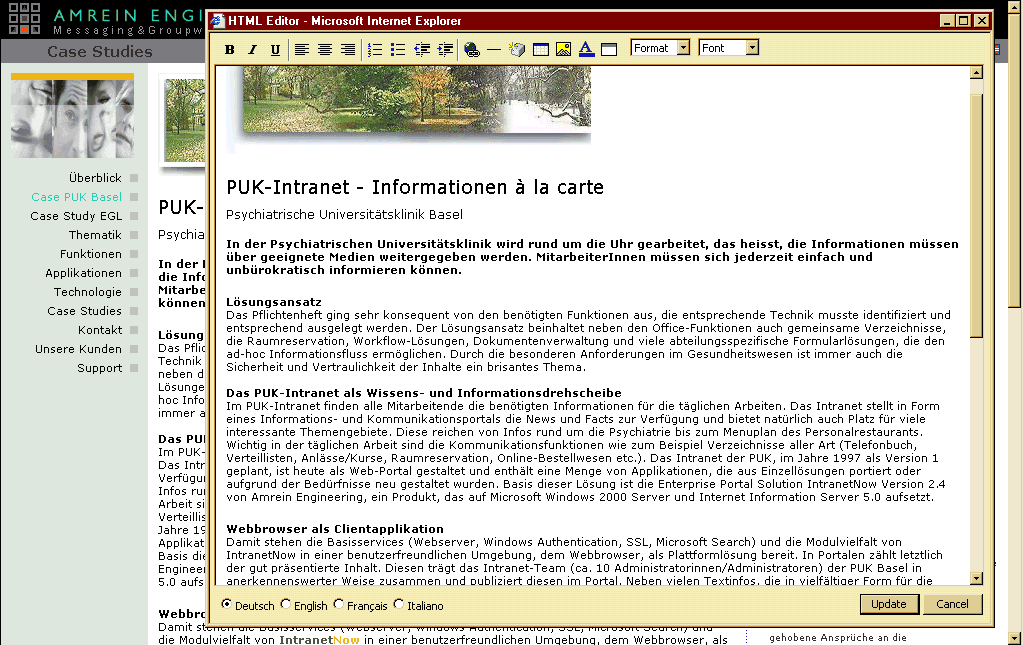Open Überblick in the sidebar menu
Screen dimensions: 1023x645
pos(95,178)
